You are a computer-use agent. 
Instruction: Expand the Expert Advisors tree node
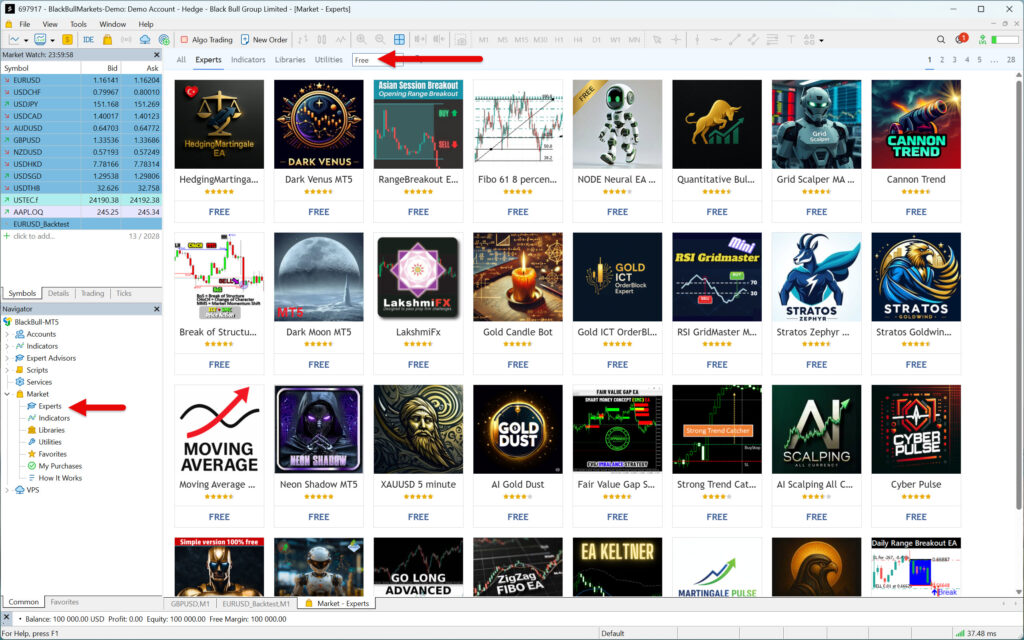pyautogui.click(x=8, y=358)
